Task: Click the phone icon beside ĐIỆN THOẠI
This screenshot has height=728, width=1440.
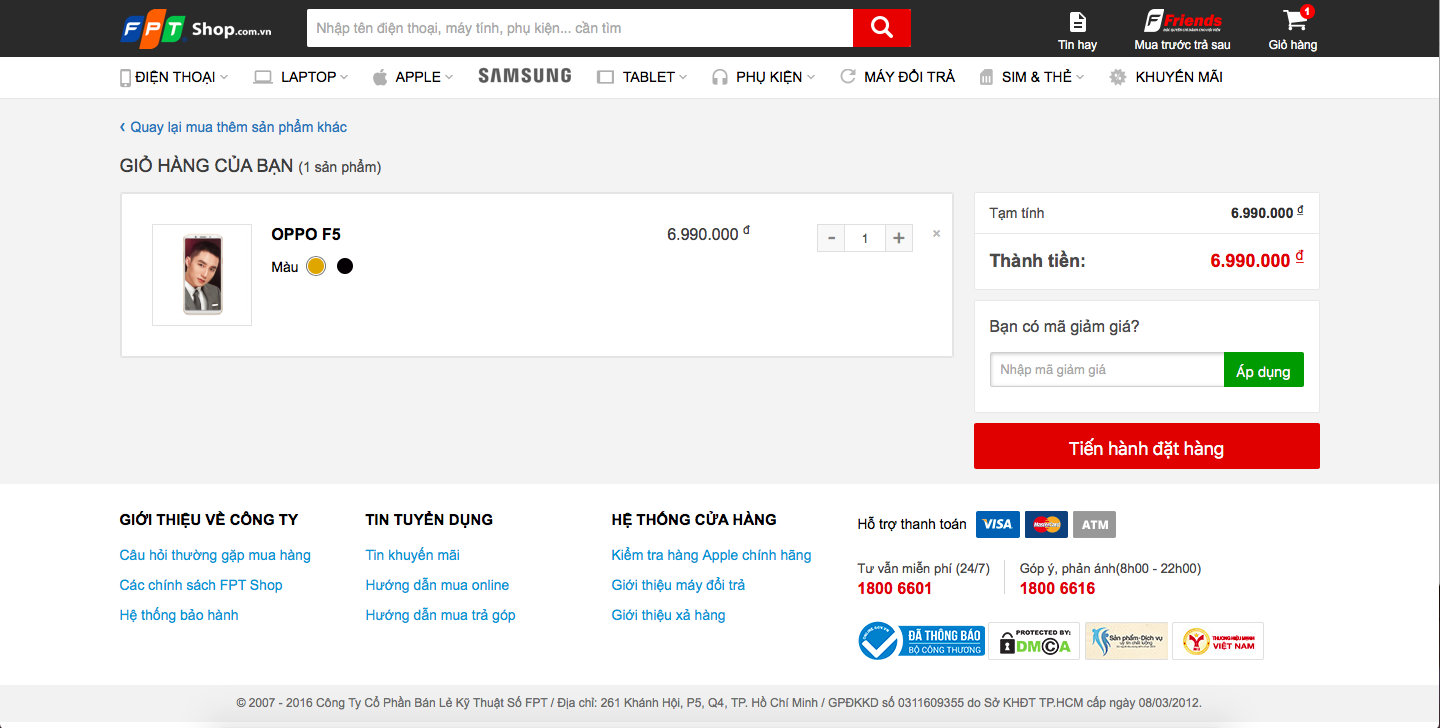Action: [x=126, y=77]
